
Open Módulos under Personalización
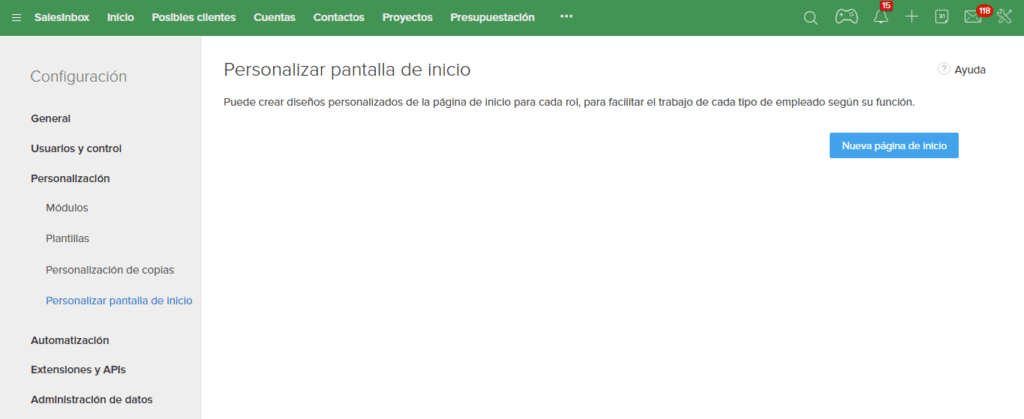tap(67, 208)
